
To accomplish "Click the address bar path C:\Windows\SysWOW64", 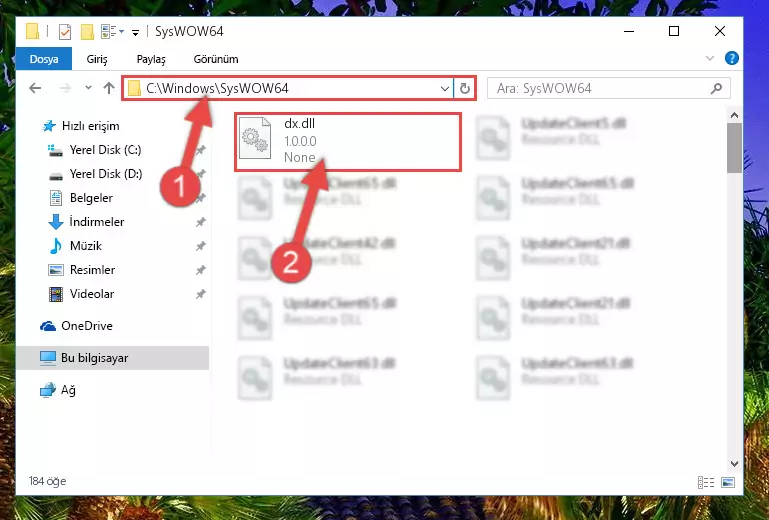I will point(217,88).
